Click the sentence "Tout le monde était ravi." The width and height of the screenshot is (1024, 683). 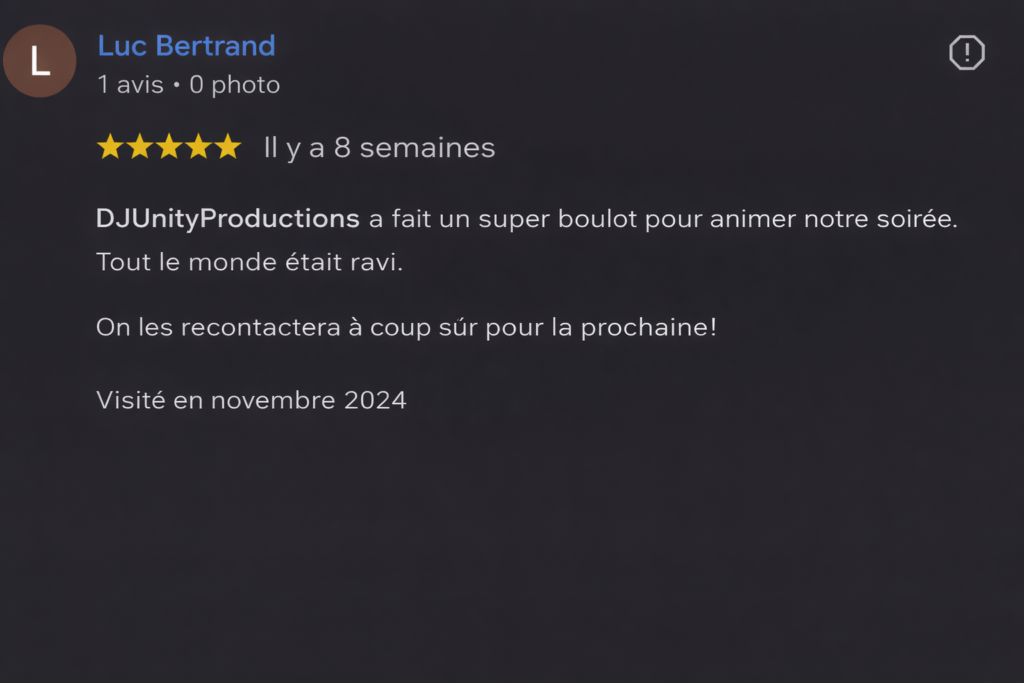click(249, 263)
